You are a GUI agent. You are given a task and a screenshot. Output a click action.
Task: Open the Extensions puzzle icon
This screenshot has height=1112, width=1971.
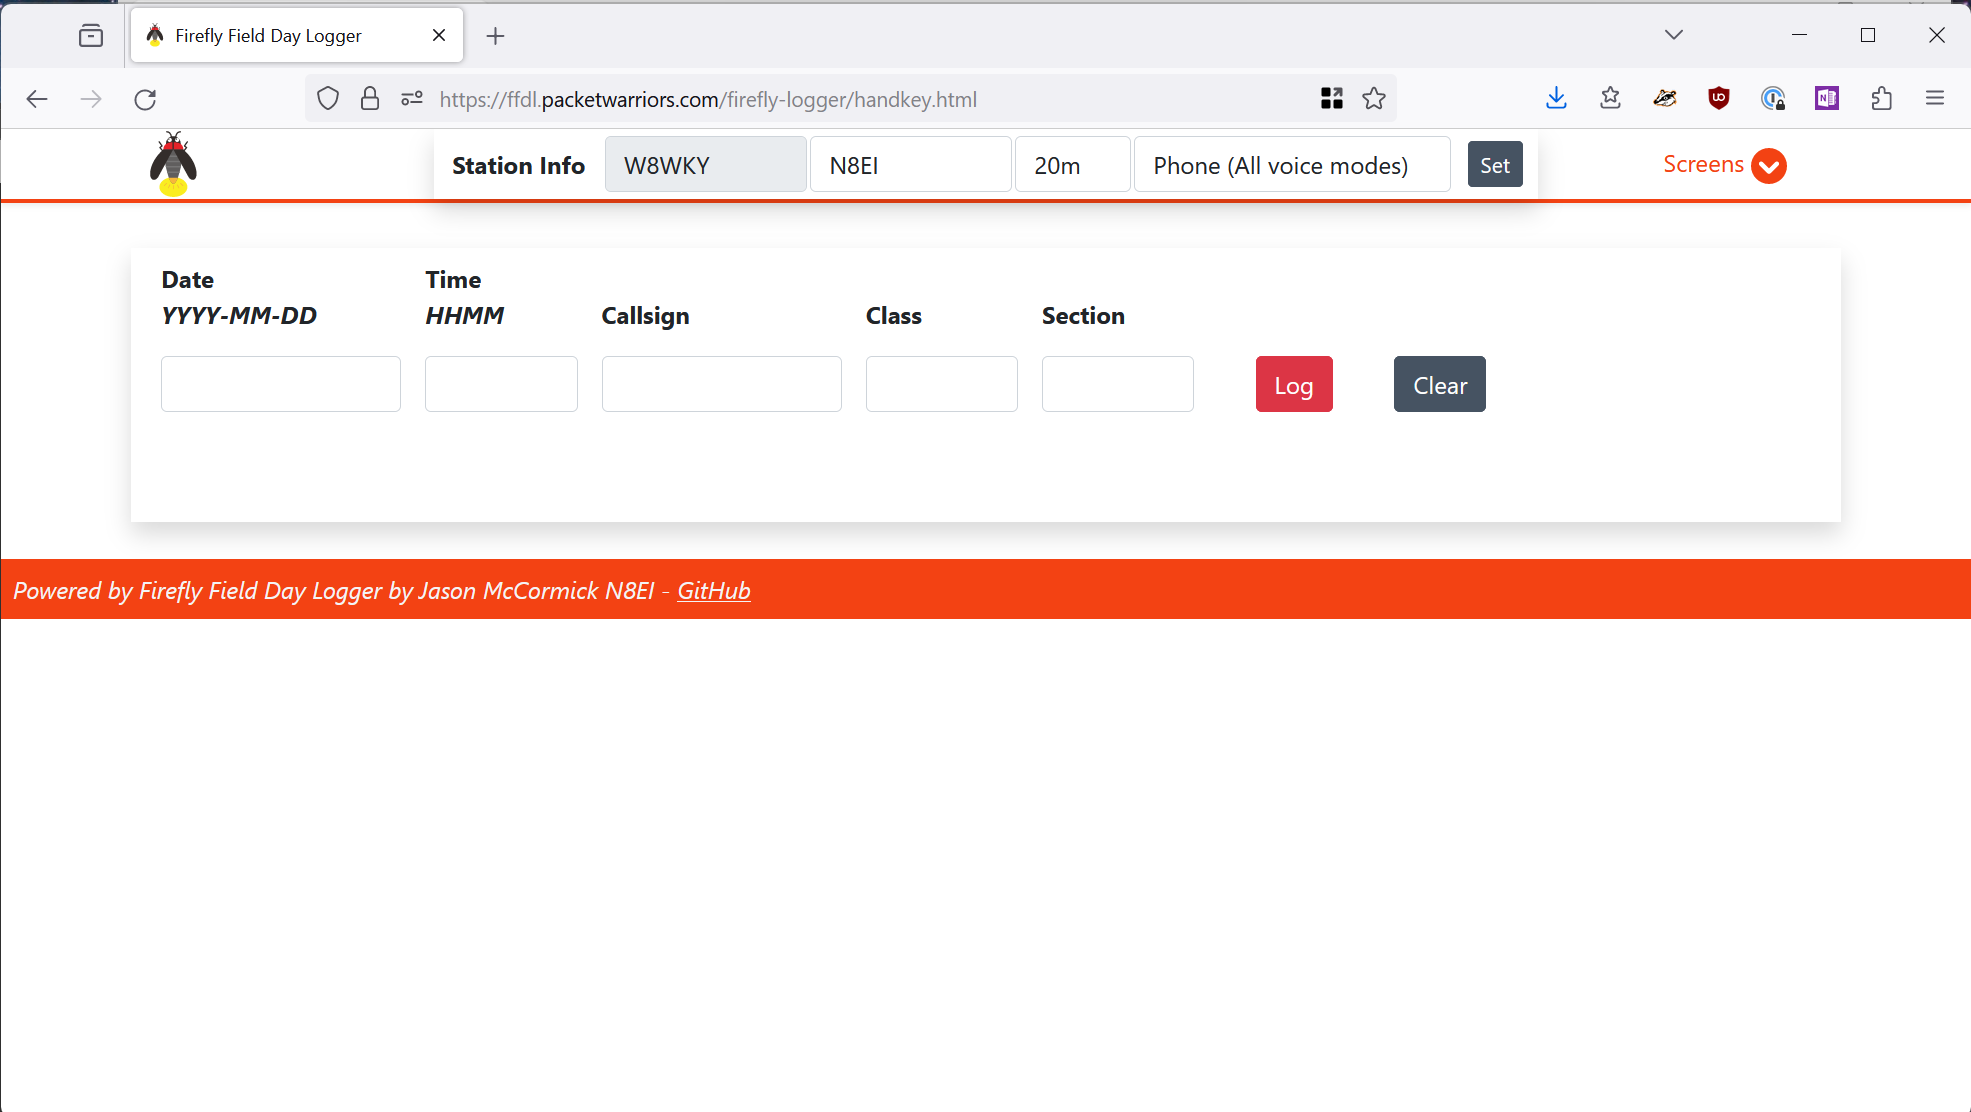point(1881,98)
